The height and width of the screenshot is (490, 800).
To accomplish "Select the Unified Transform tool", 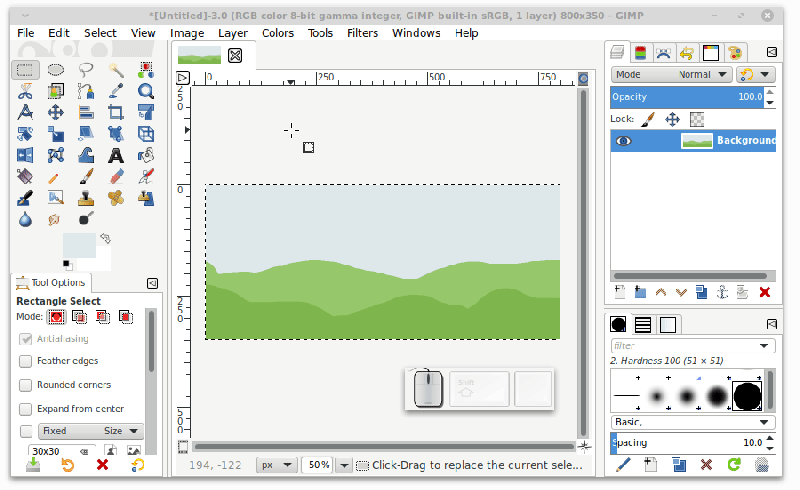I will coord(146,112).
